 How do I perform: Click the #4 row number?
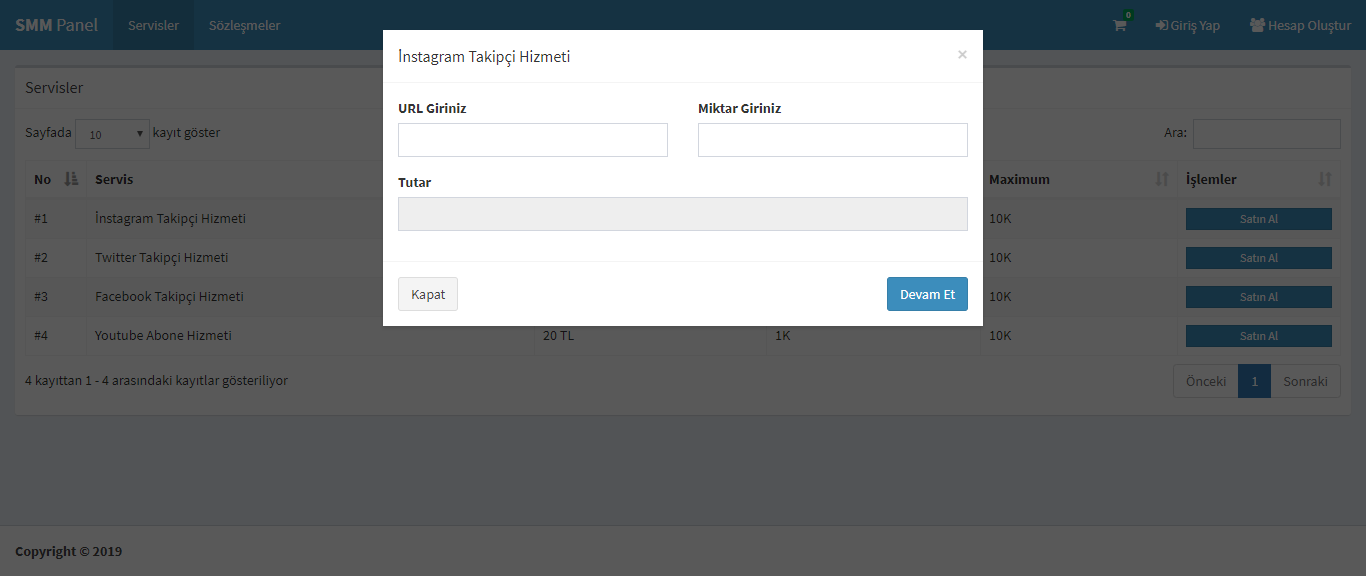41,335
